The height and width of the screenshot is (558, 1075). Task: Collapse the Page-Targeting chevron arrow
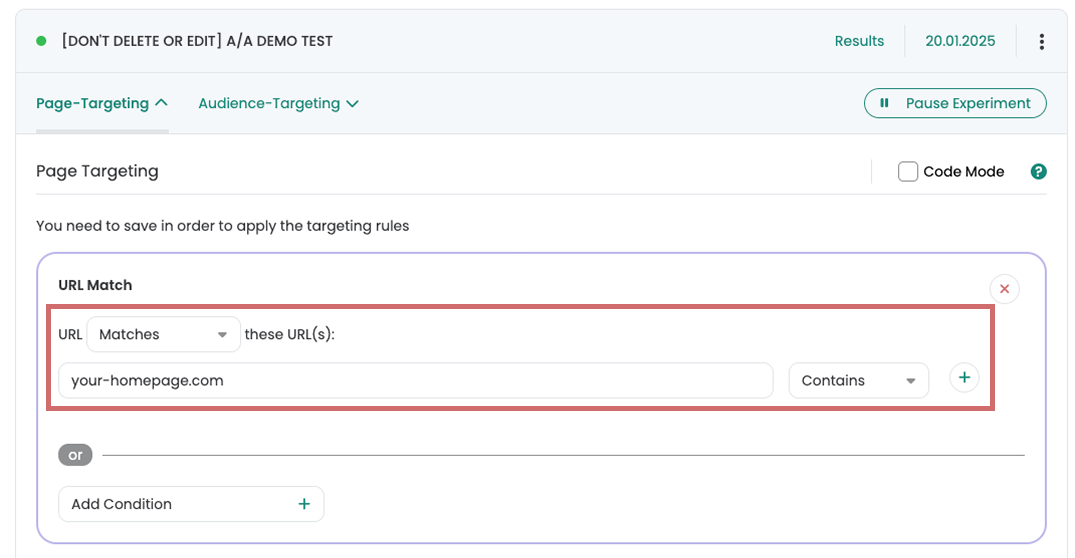161,102
